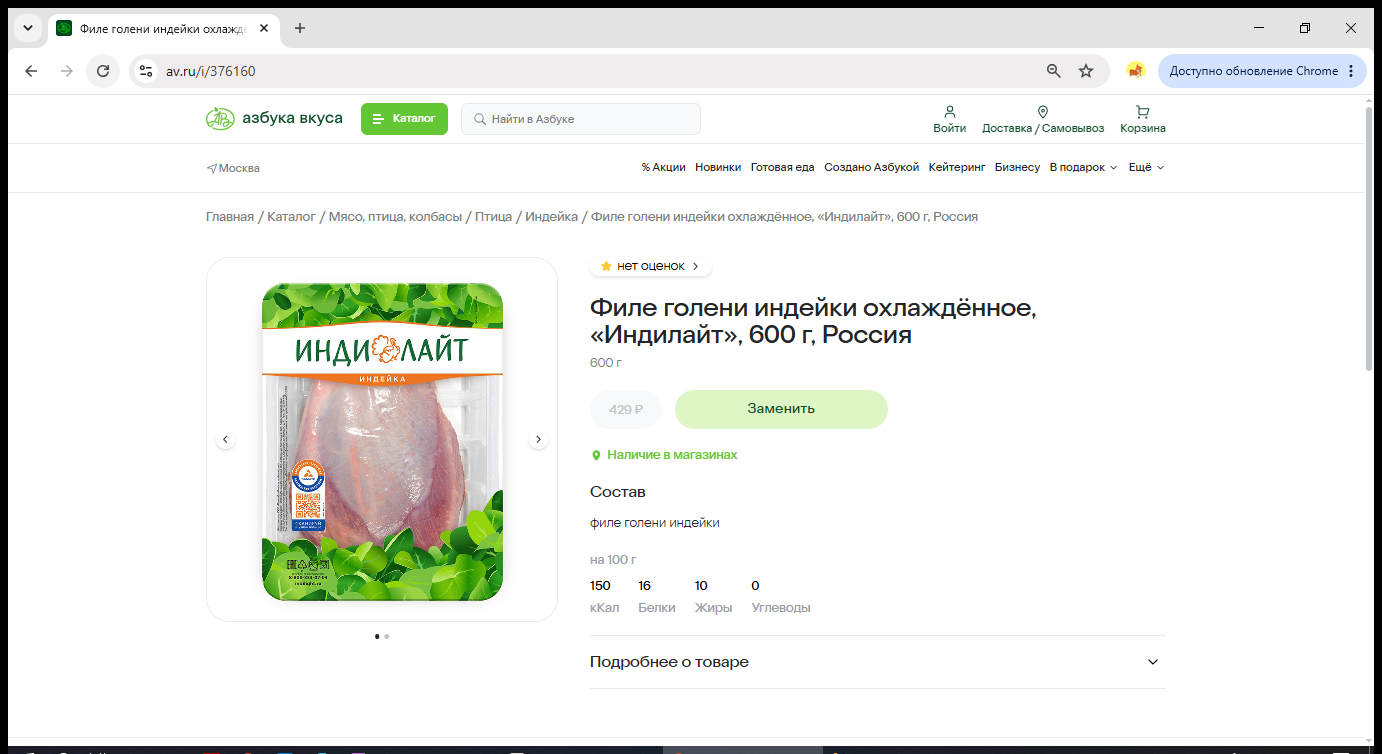
Task: Expand the В подарок dropdown
Action: (1083, 167)
